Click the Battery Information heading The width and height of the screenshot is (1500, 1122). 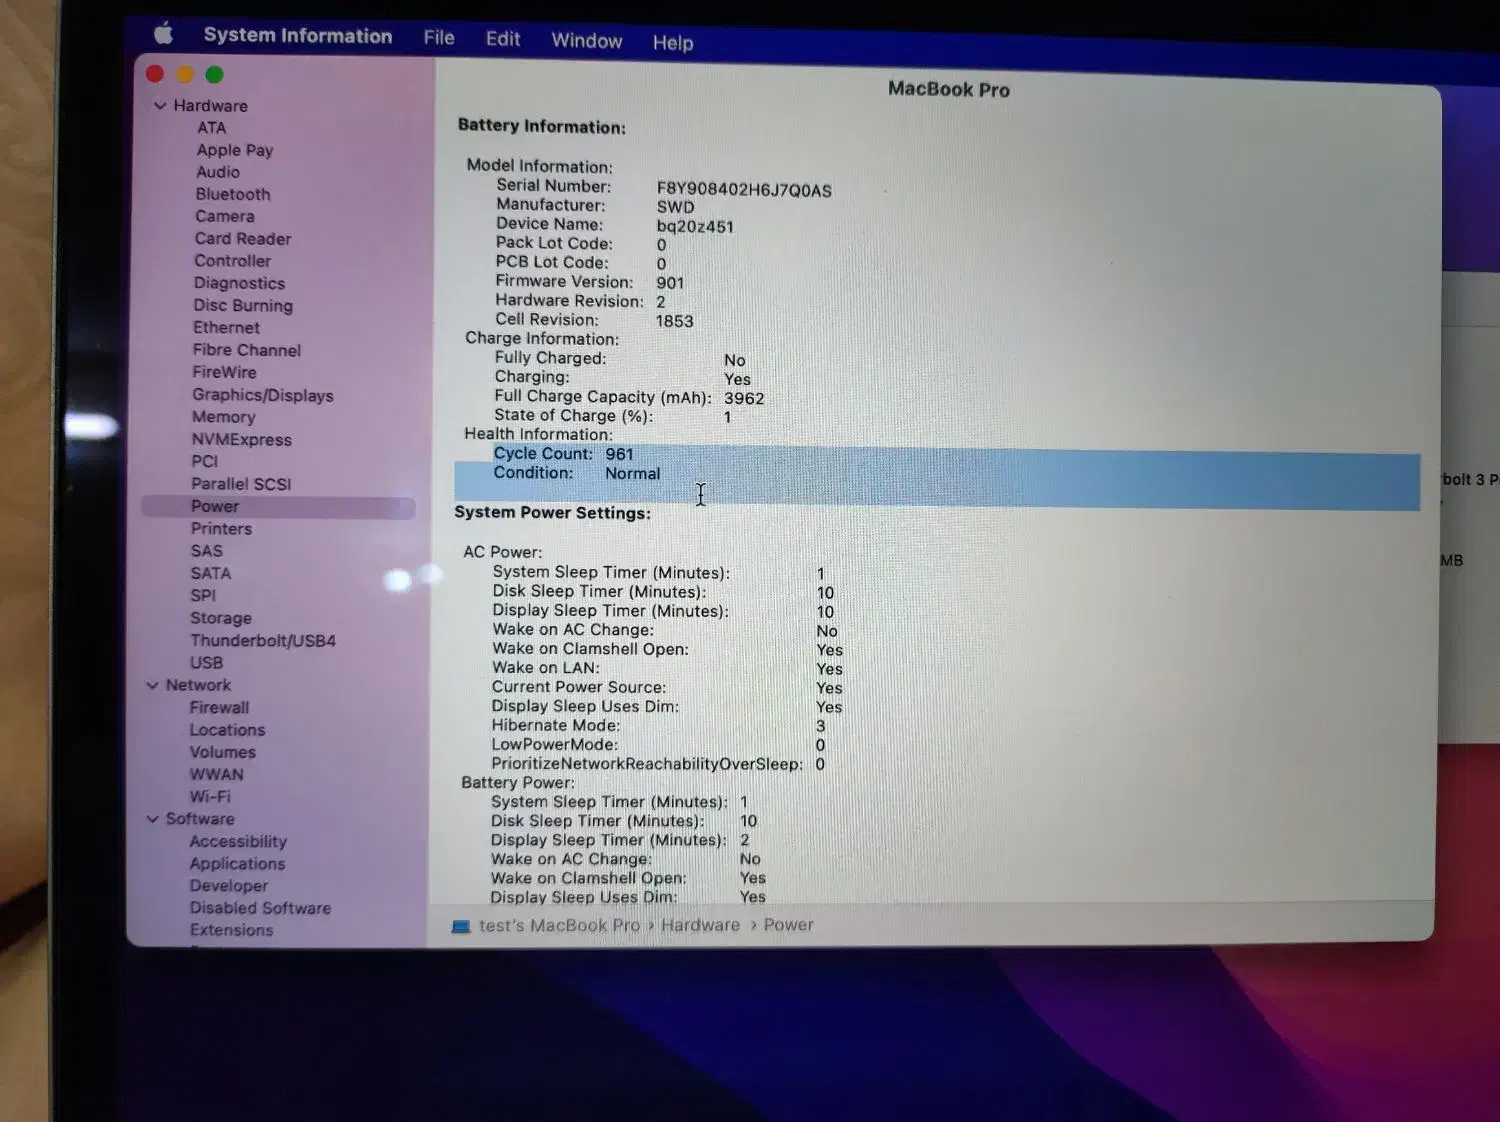541,127
